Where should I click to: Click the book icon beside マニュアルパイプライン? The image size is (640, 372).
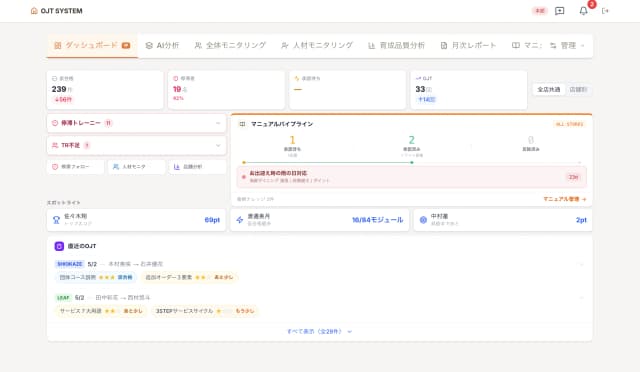coord(242,124)
